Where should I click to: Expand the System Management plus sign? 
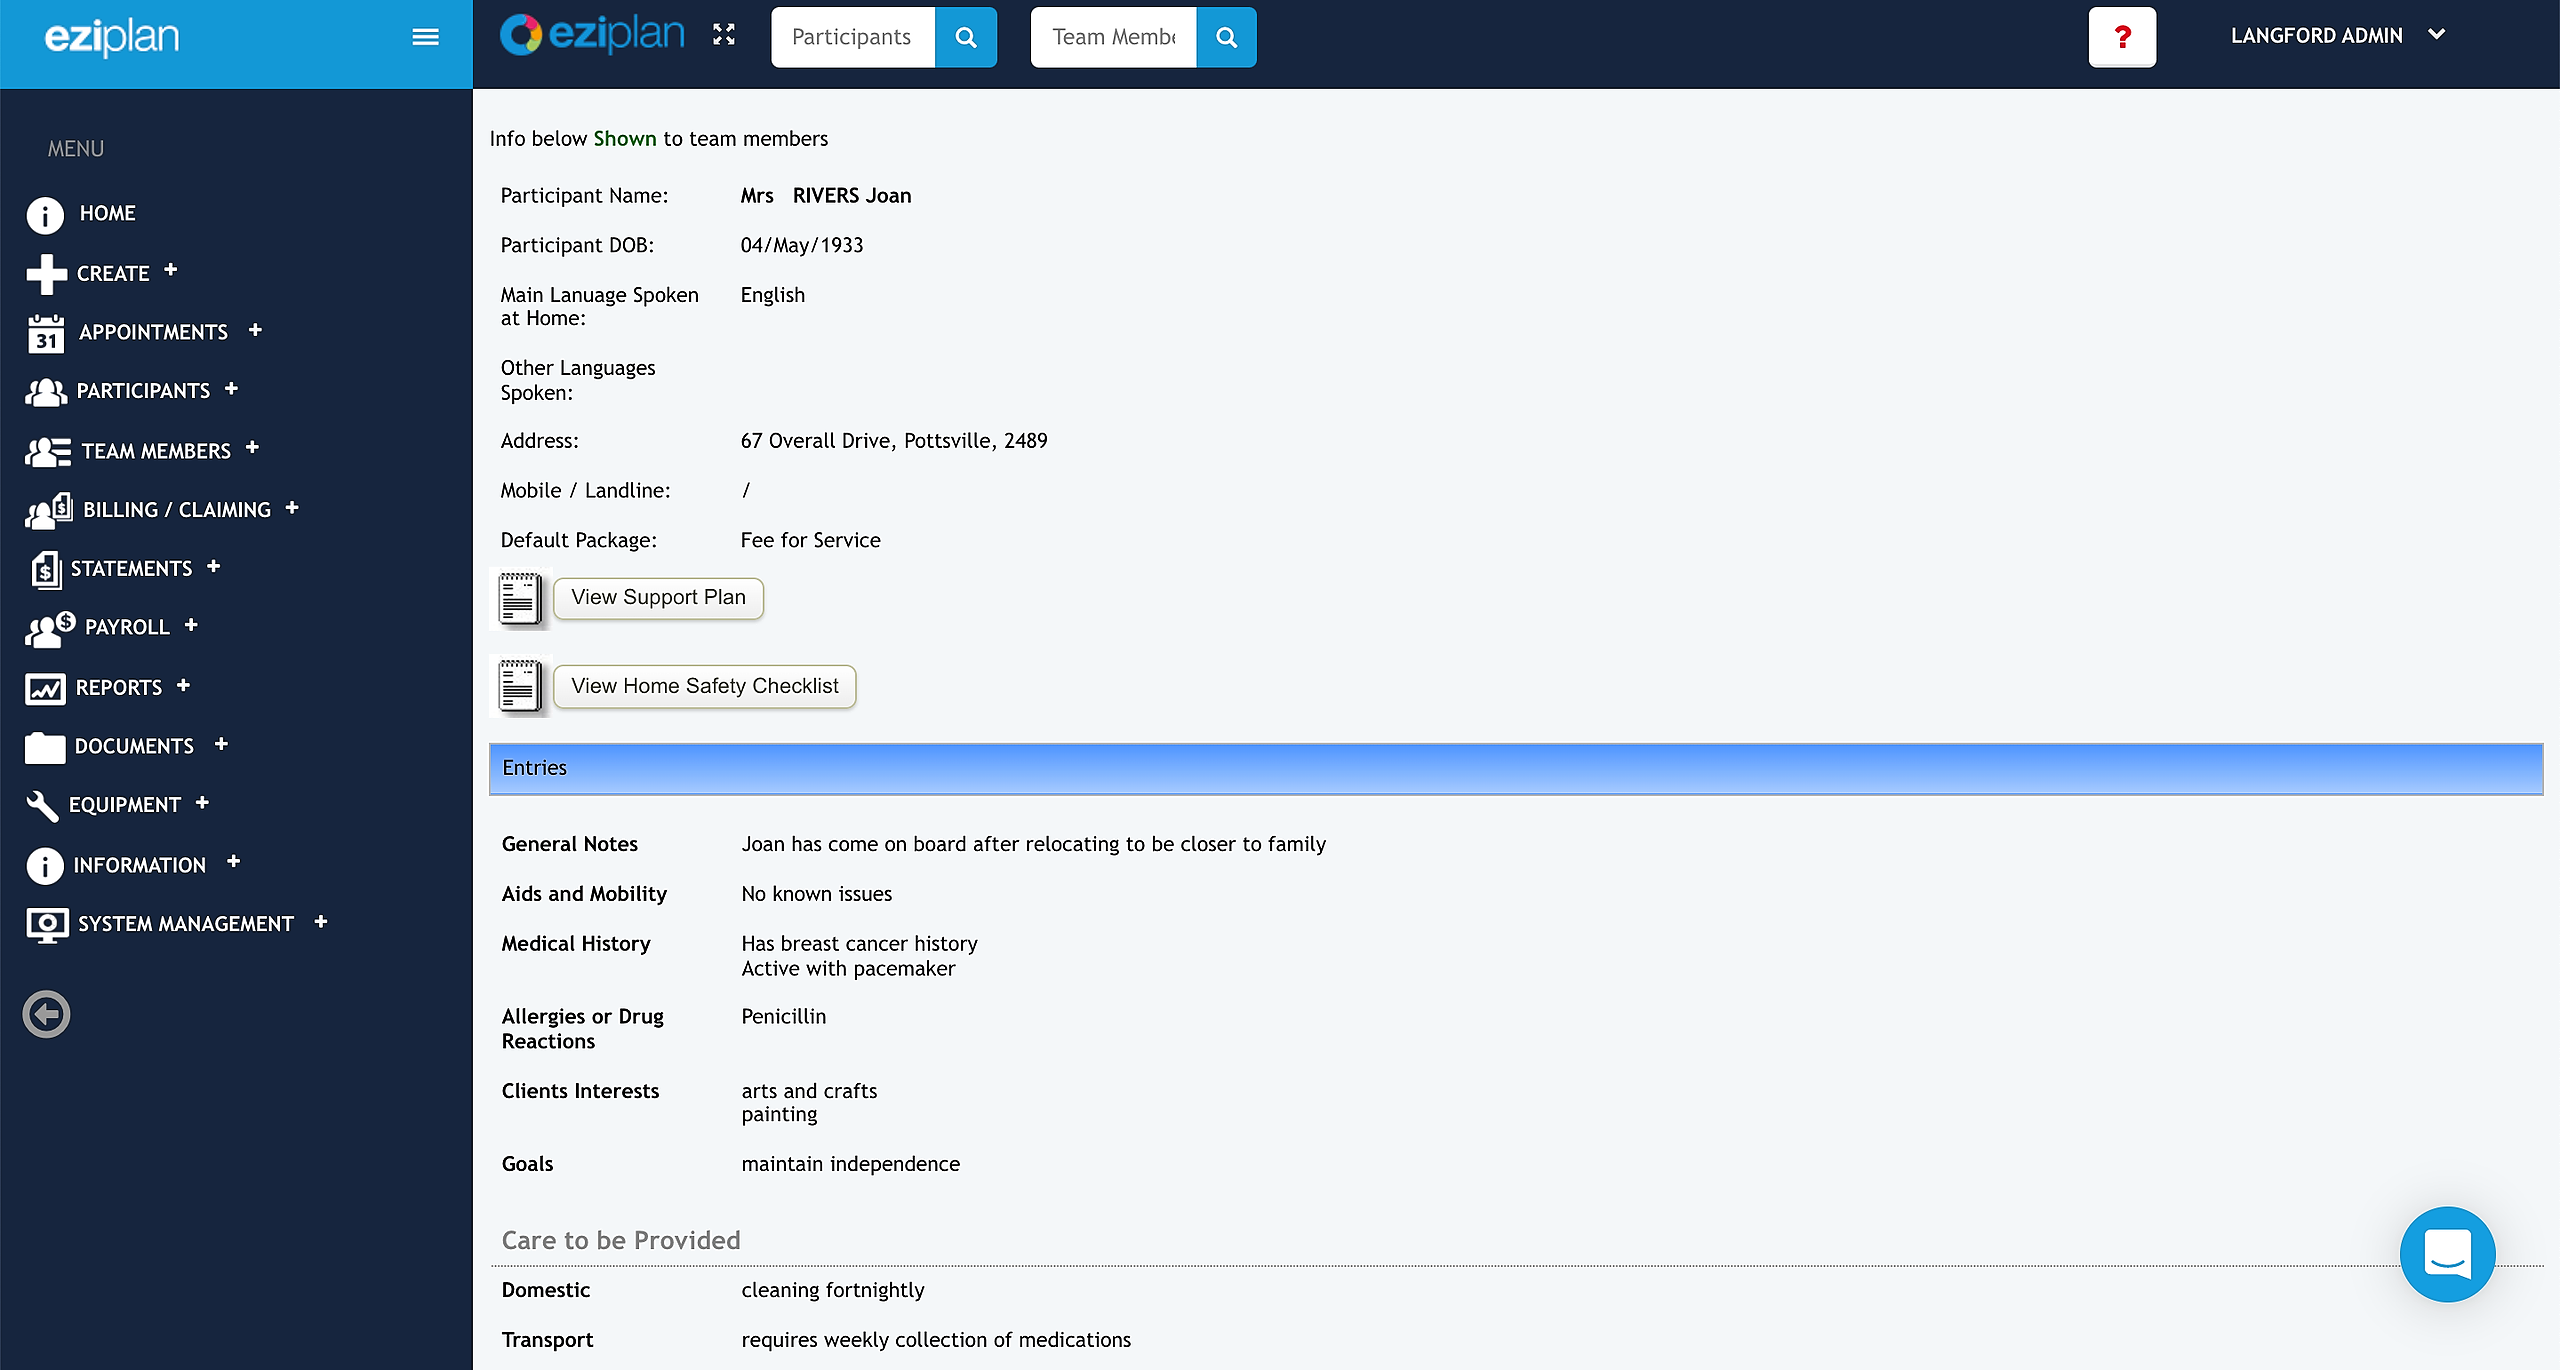[x=321, y=922]
